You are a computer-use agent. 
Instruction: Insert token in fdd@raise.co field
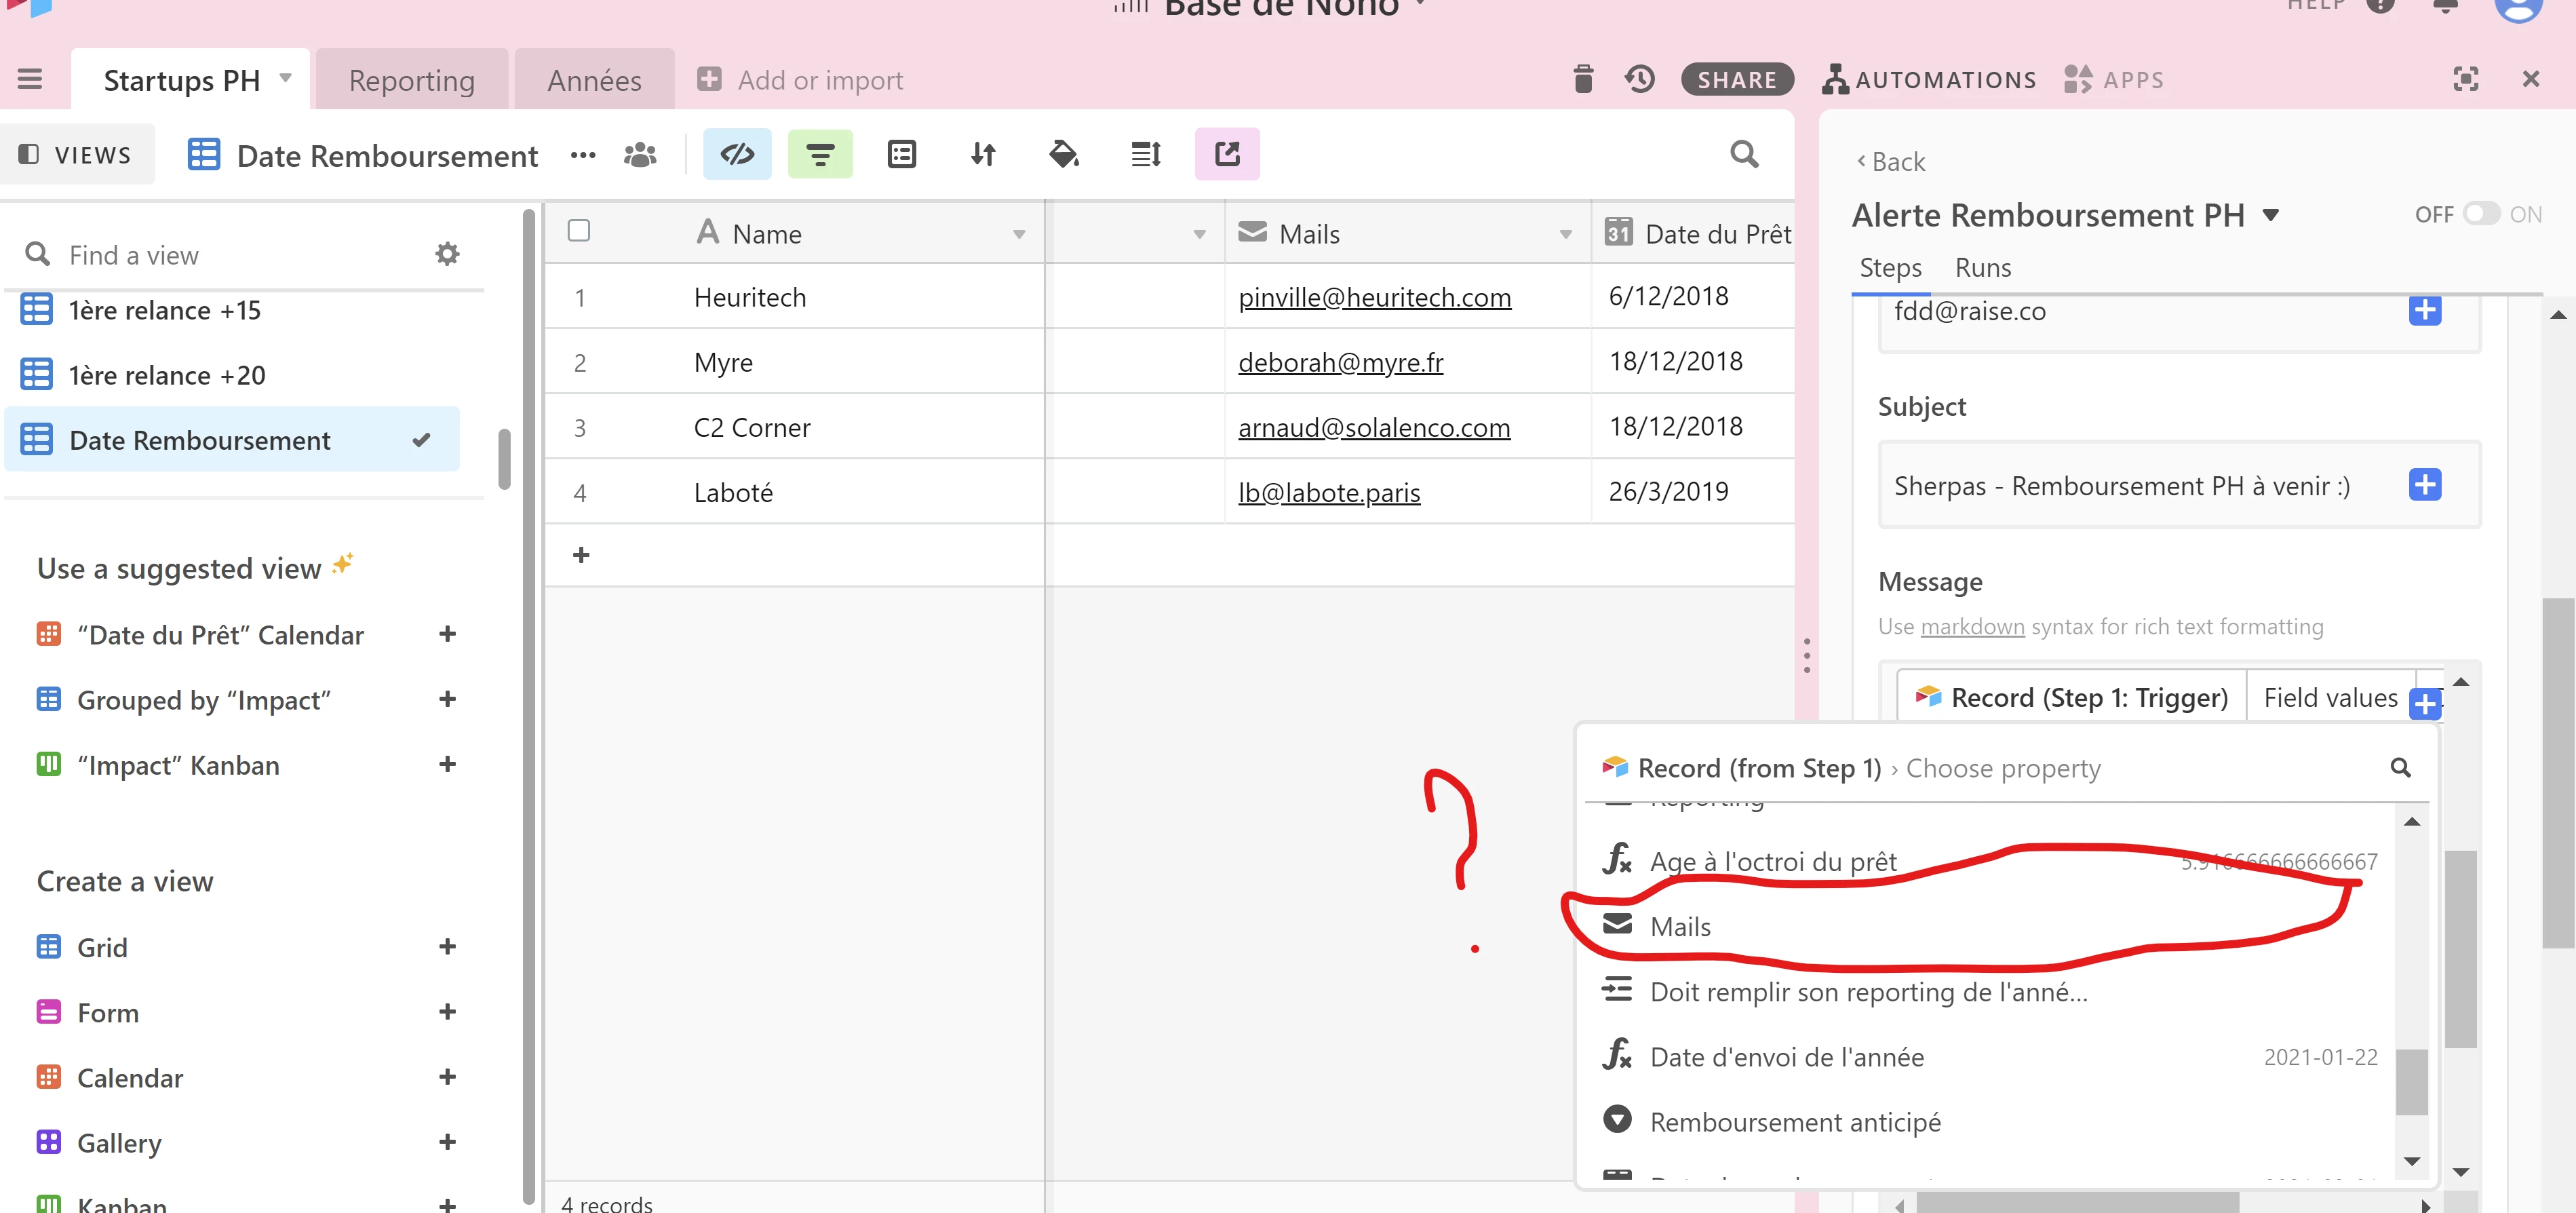[2424, 310]
